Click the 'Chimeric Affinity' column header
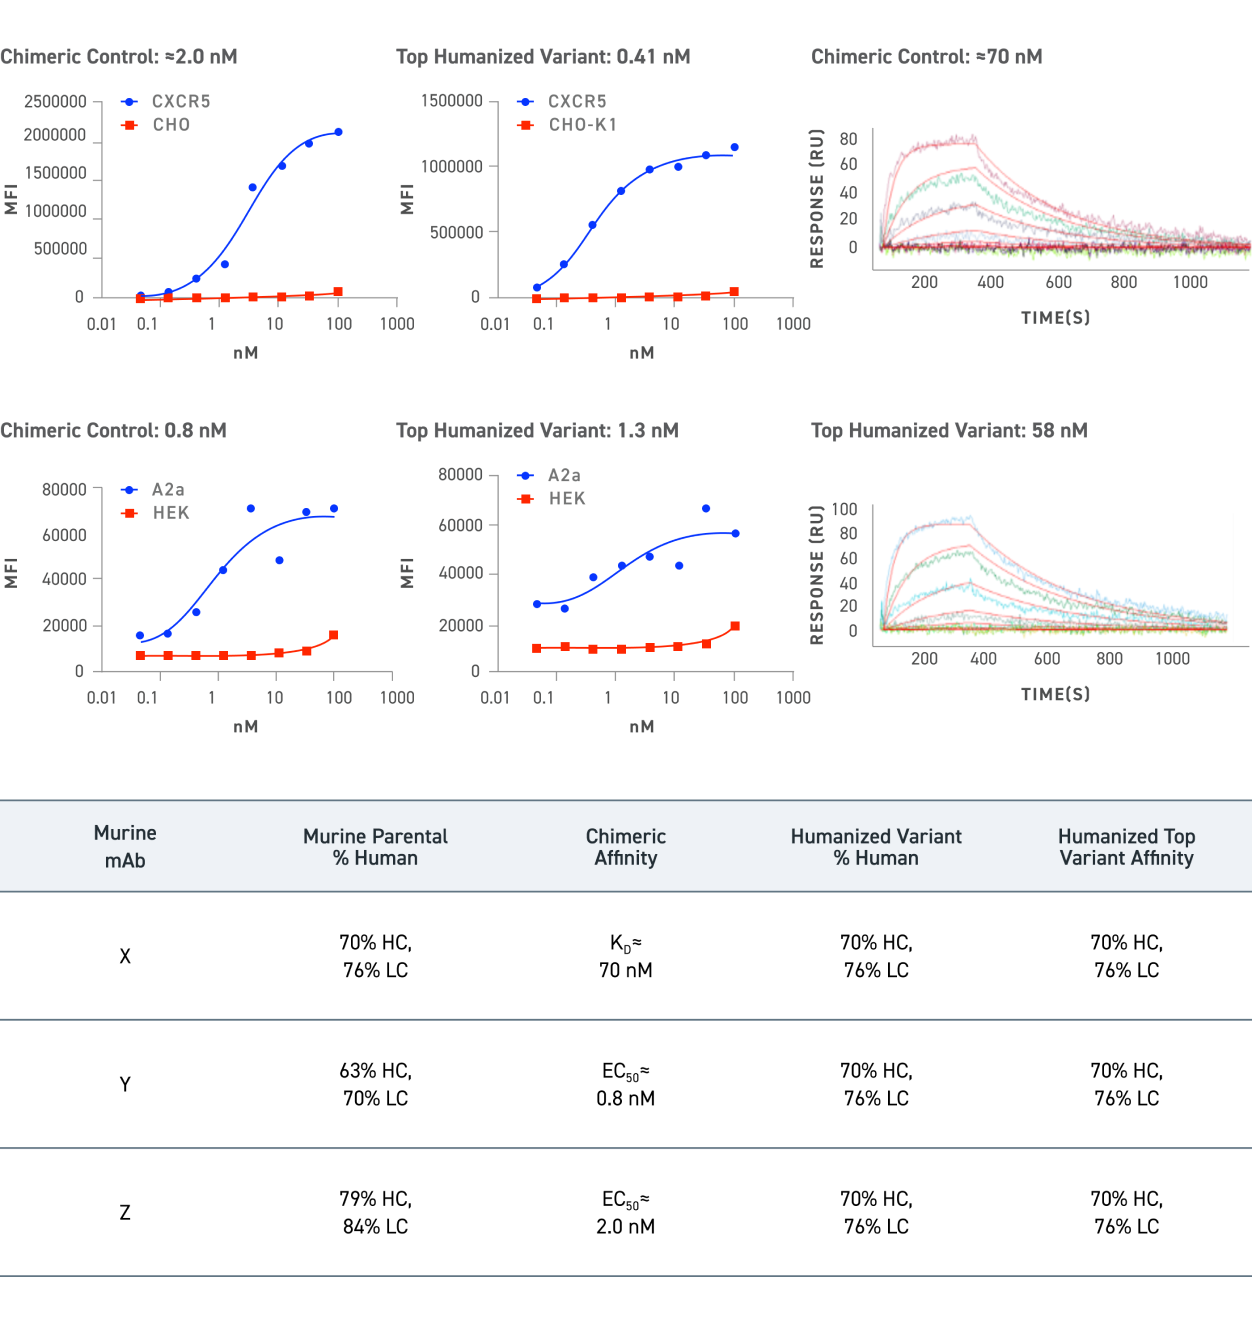Viewport: 1252px width, 1320px height. (x=626, y=847)
